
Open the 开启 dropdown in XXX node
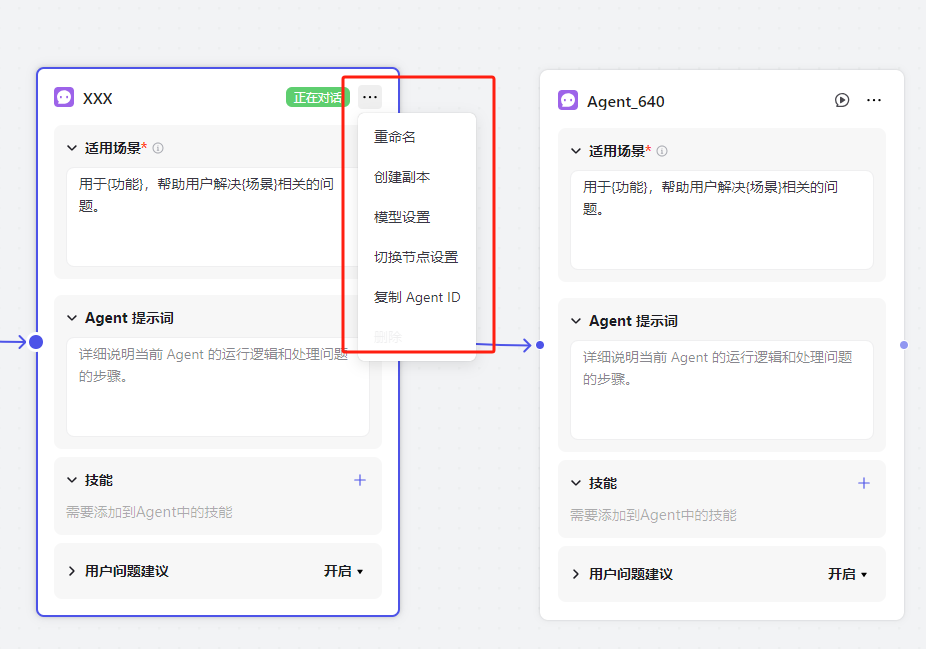click(x=343, y=571)
